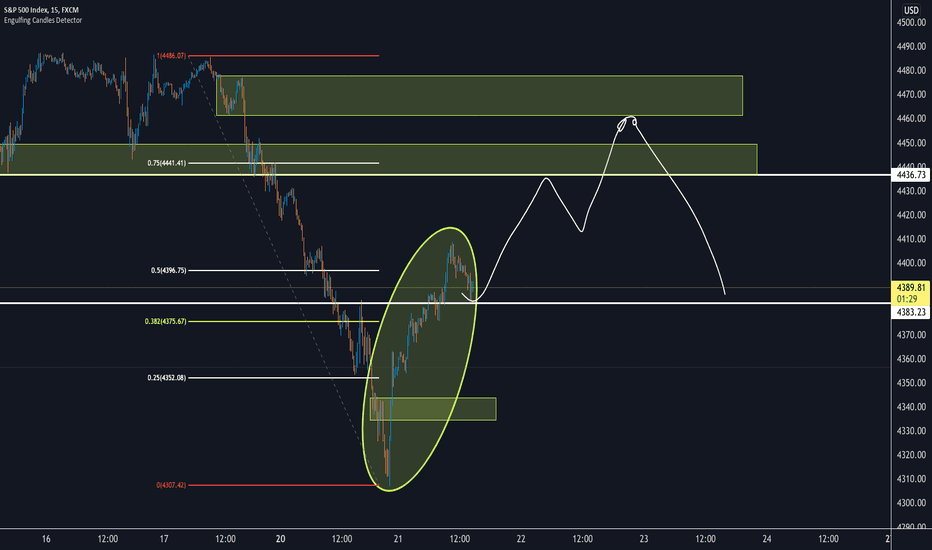Click the 4470.00 price scale label
932x550 pixels.
pos(911,95)
